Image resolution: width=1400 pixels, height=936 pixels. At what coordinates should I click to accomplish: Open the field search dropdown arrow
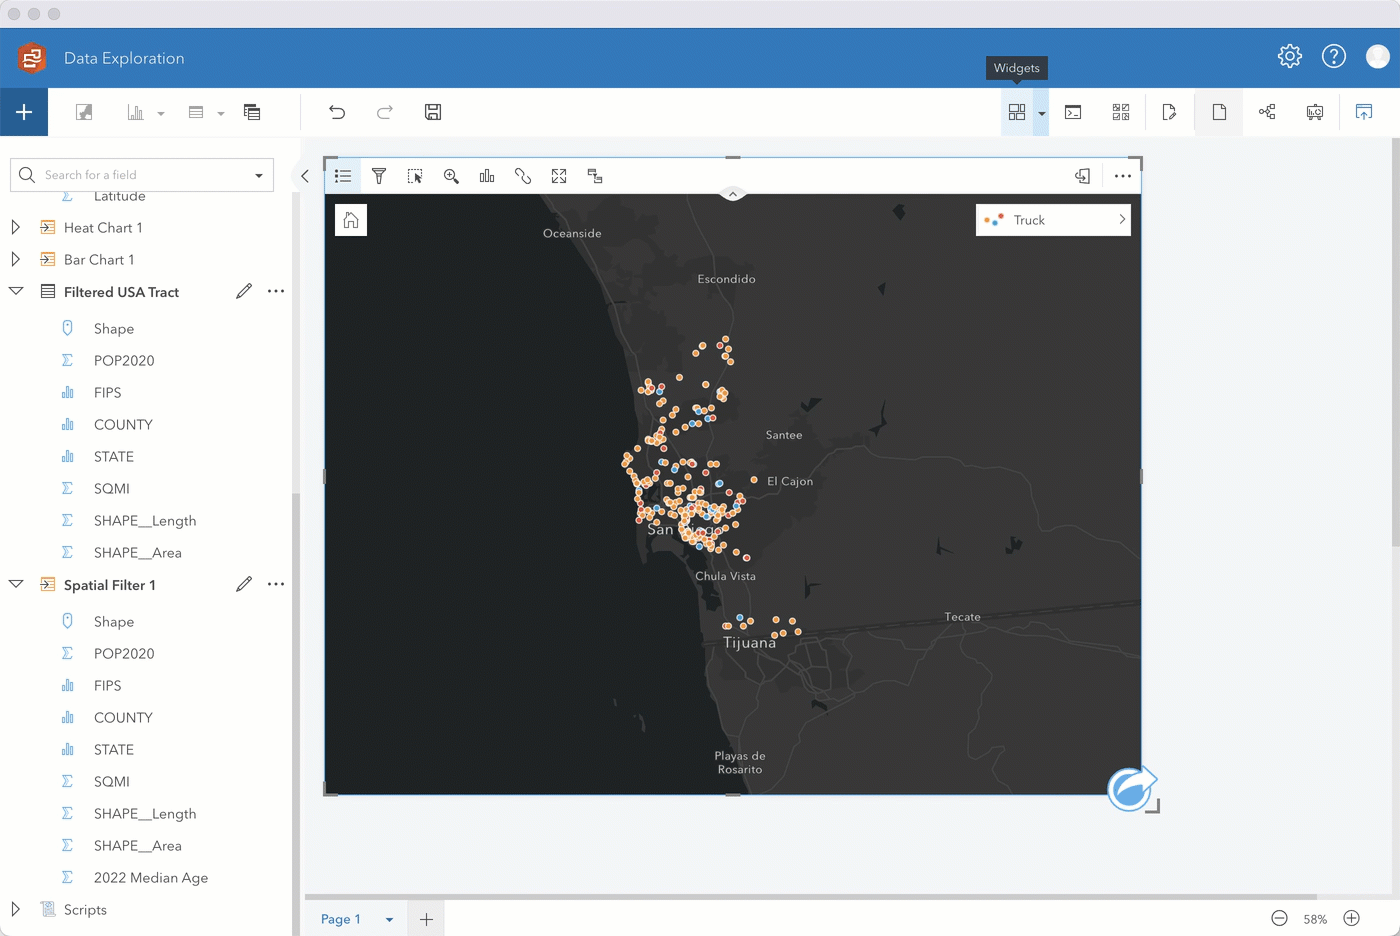(x=259, y=175)
